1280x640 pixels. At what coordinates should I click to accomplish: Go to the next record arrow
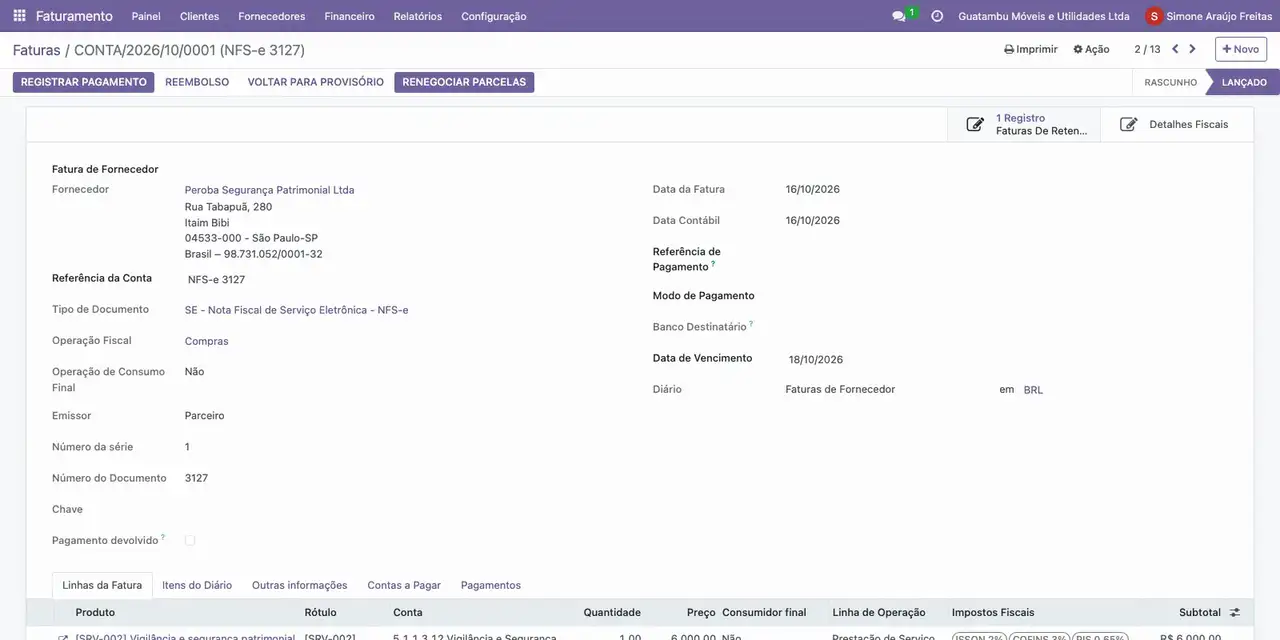point(1192,49)
